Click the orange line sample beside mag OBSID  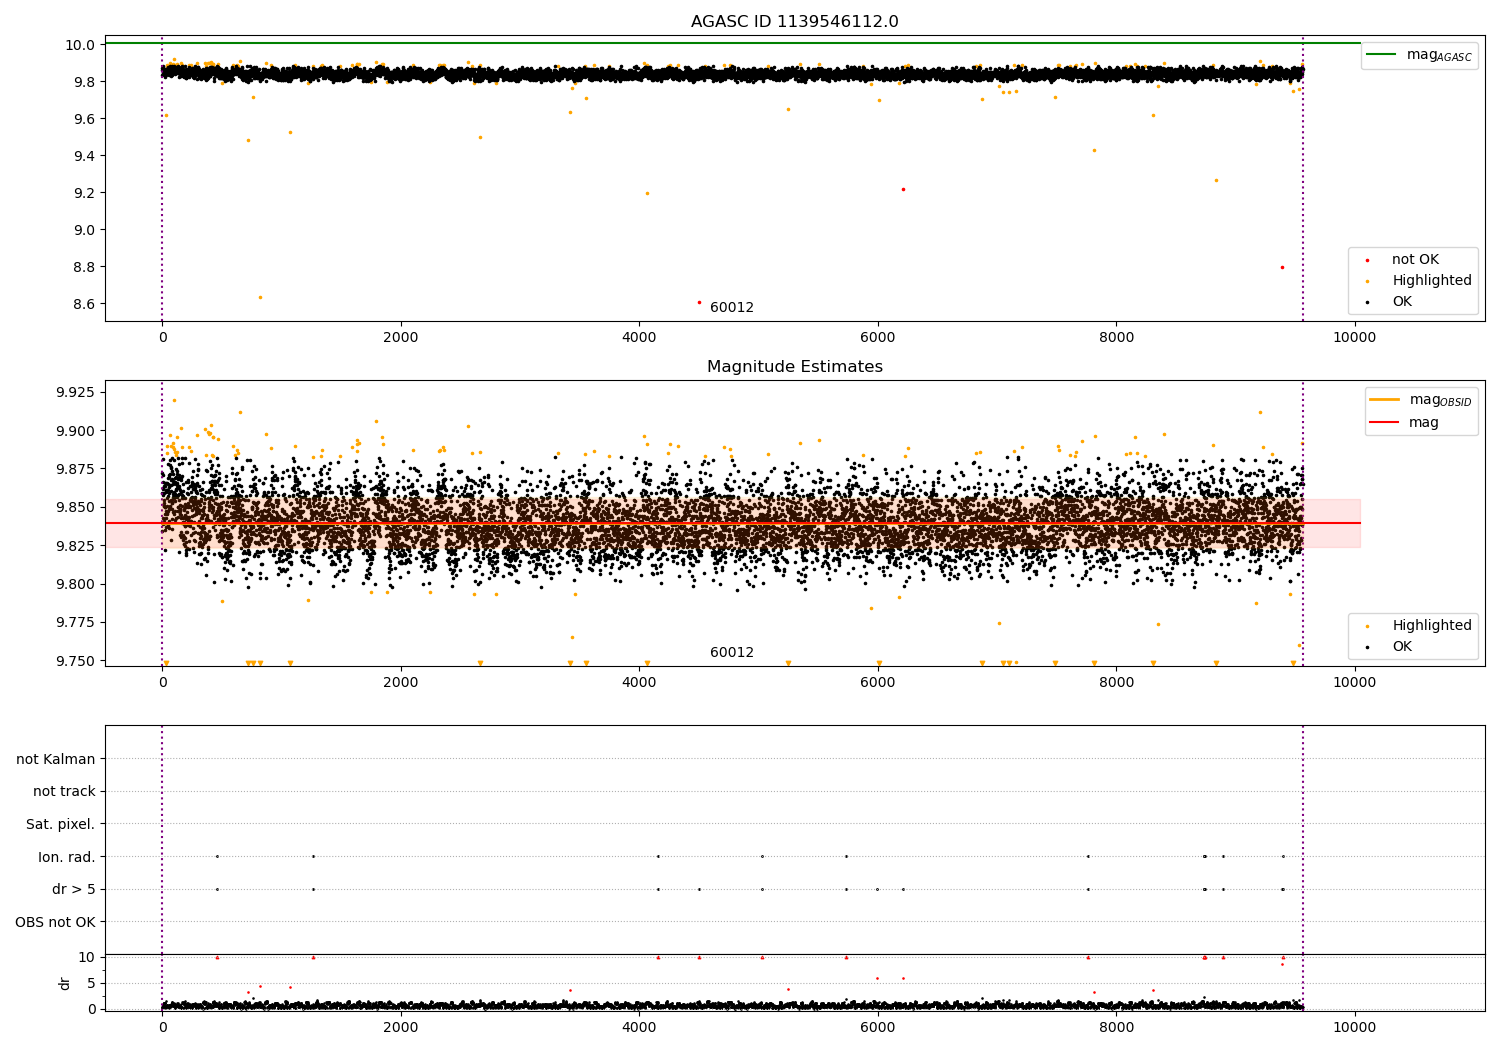pyautogui.click(x=1385, y=399)
